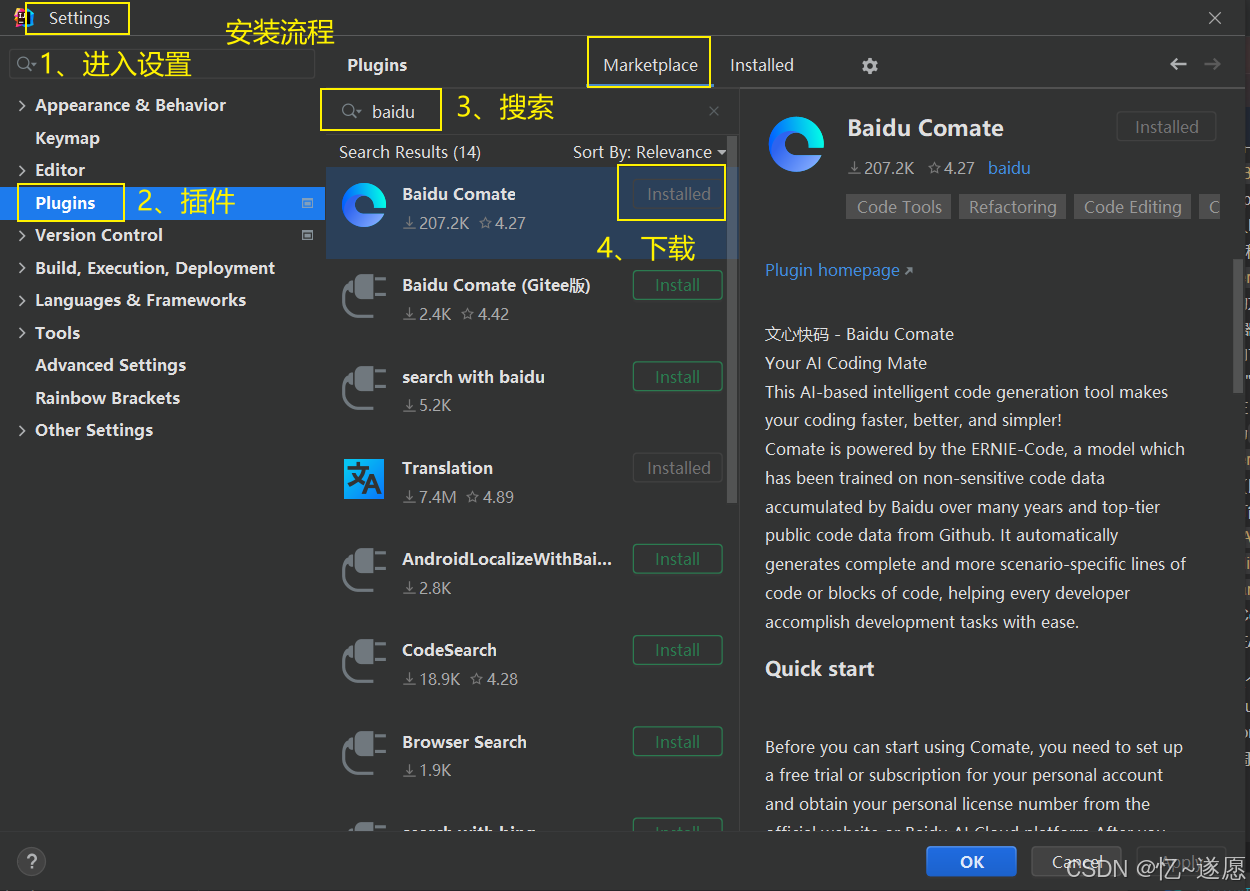Confirm with the OK button
The width and height of the screenshot is (1250, 891).
click(971, 862)
